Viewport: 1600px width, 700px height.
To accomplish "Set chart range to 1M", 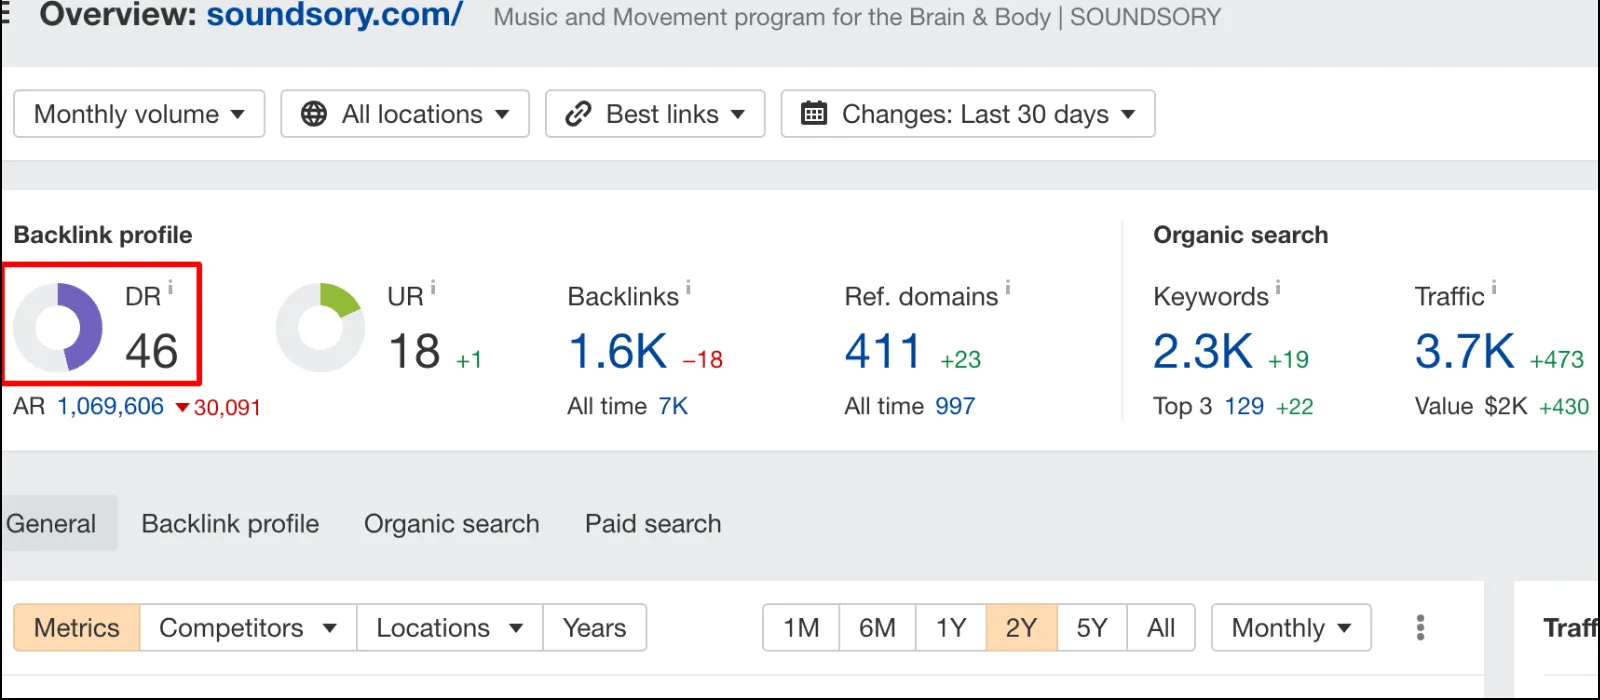I will [801, 628].
